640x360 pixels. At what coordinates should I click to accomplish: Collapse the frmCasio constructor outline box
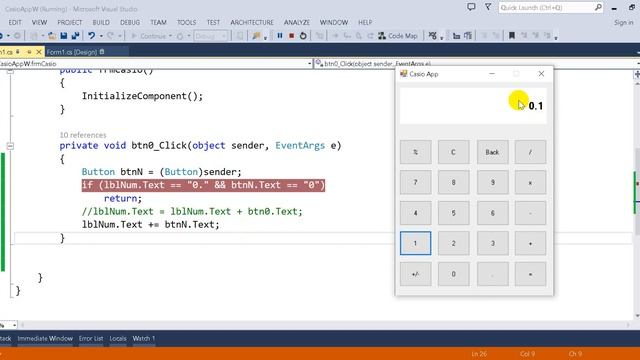[10, 71]
